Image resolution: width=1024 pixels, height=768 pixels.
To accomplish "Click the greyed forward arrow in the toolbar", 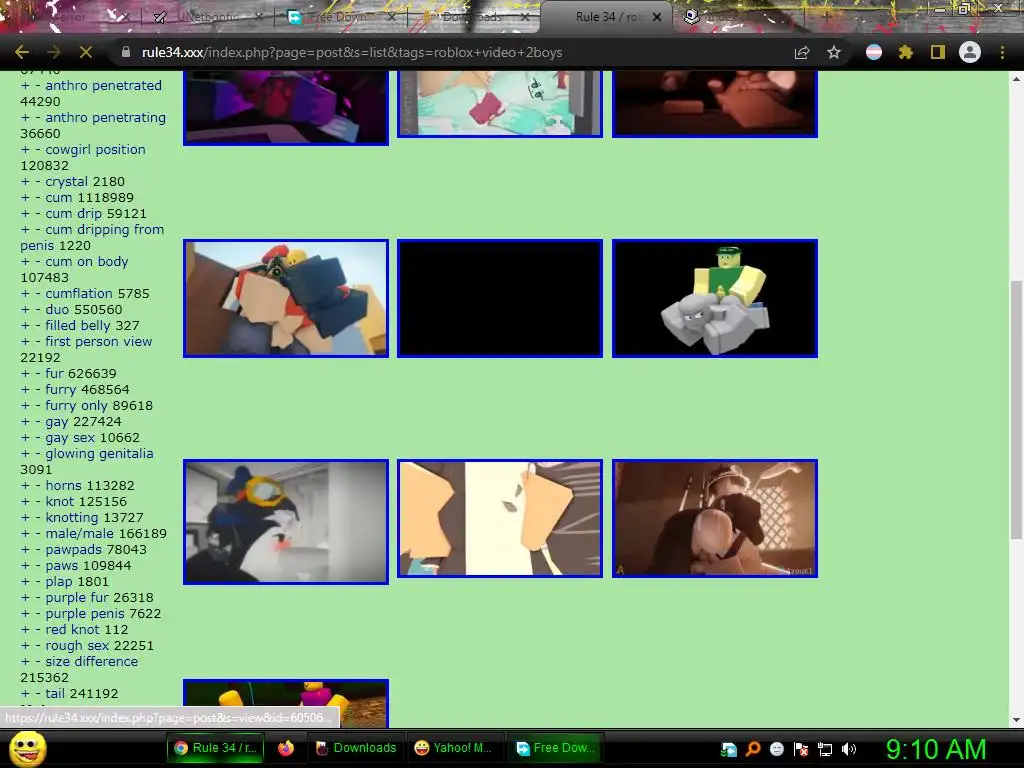I will pyautogui.click(x=54, y=52).
